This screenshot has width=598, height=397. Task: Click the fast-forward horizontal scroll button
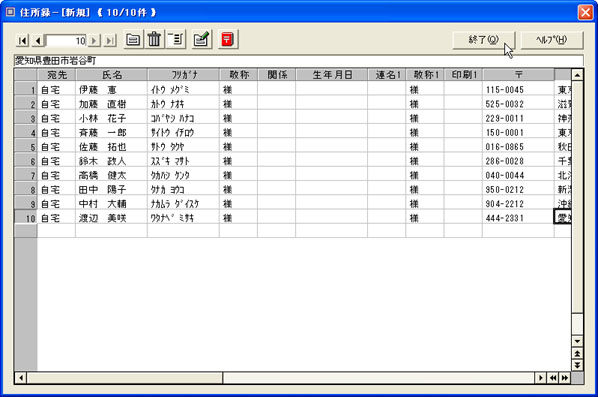(x=565, y=378)
